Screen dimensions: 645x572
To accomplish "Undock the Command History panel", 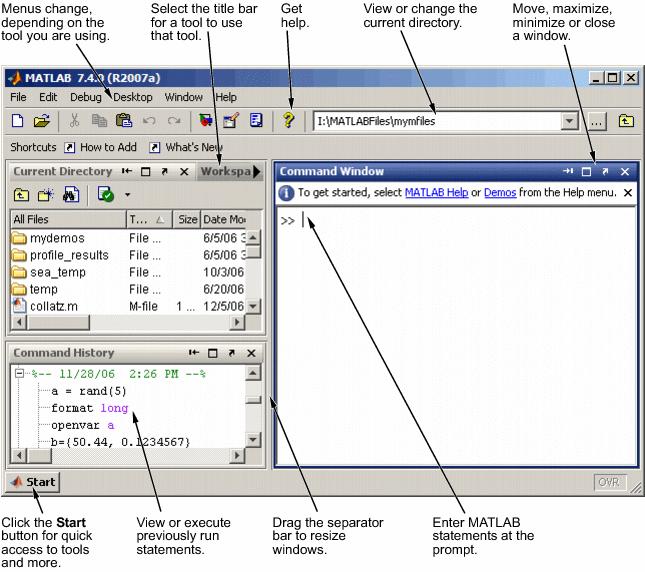I will (232, 353).
